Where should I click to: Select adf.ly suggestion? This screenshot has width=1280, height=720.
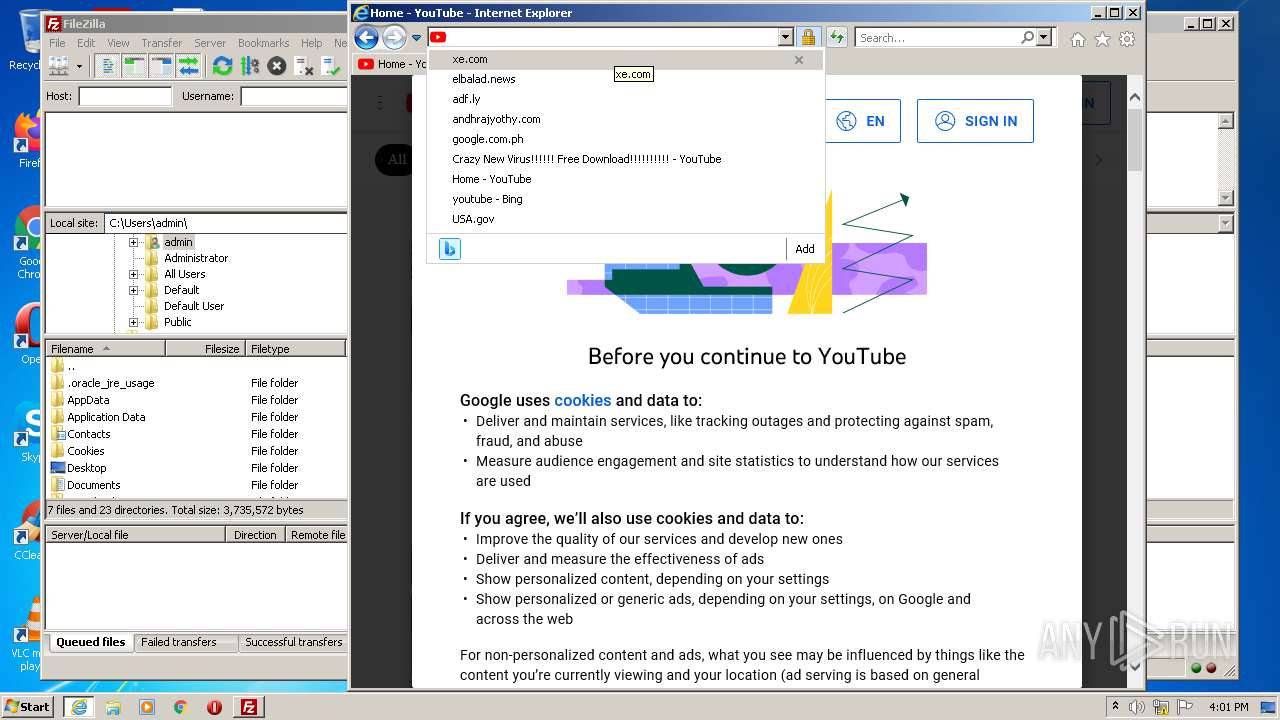(625, 99)
